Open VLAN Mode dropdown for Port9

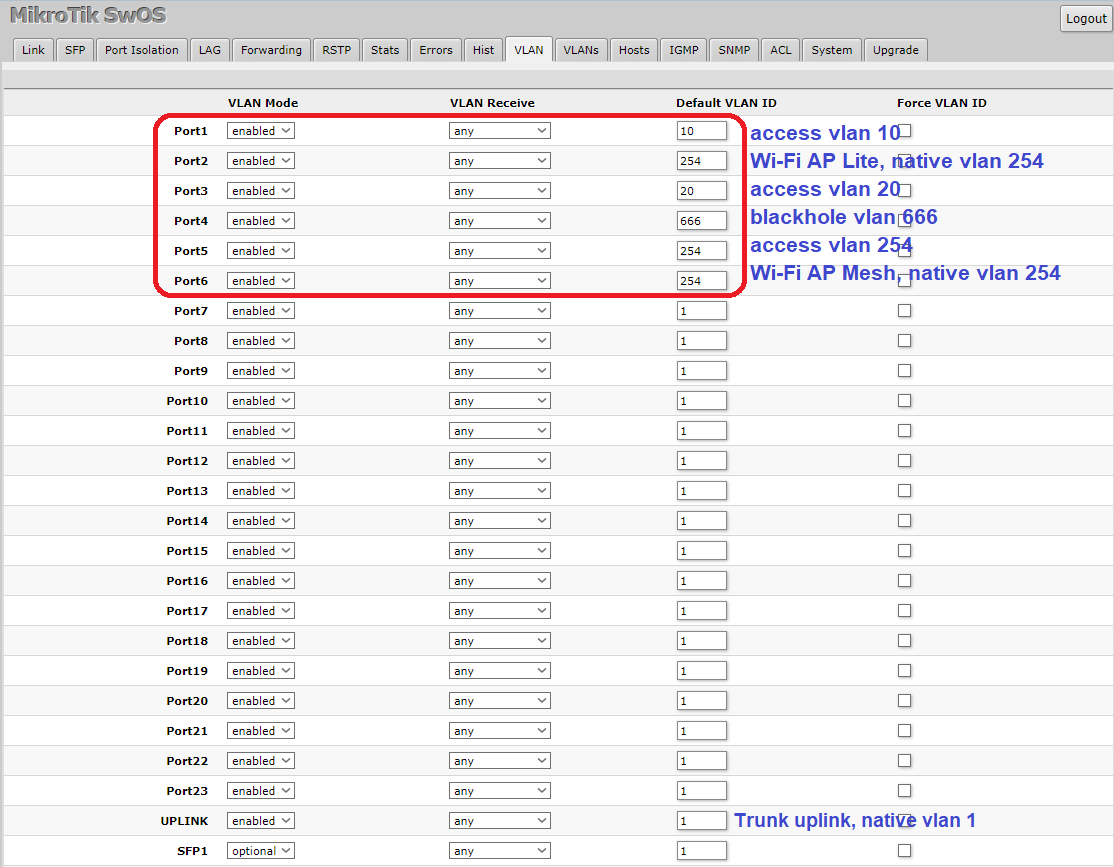[x=261, y=371]
